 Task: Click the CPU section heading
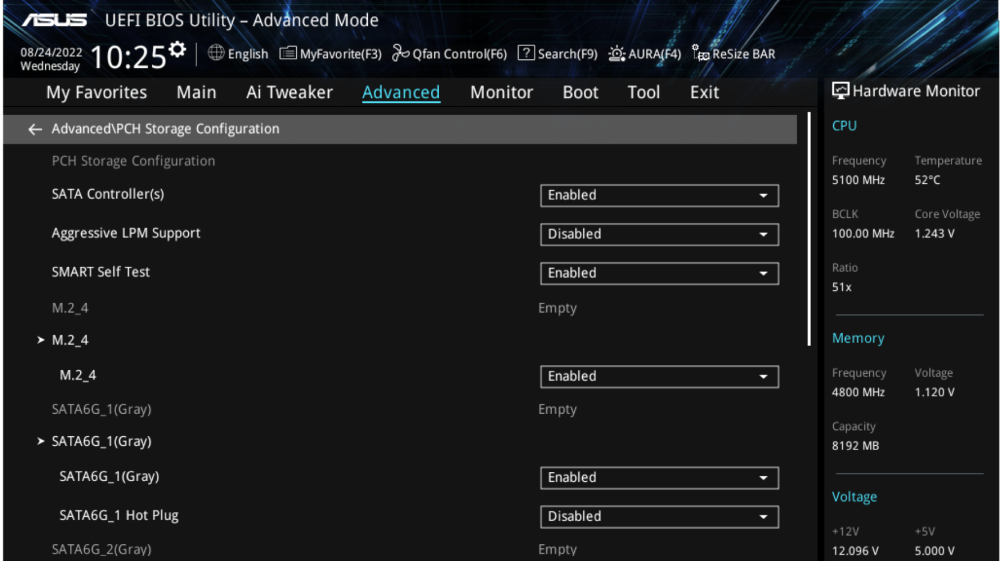click(x=844, y=126)
